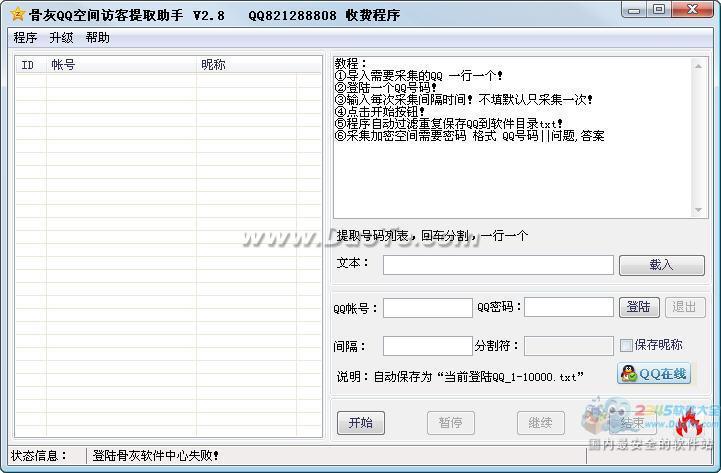Click the 退出 logout button

click(x=685, y=307)
